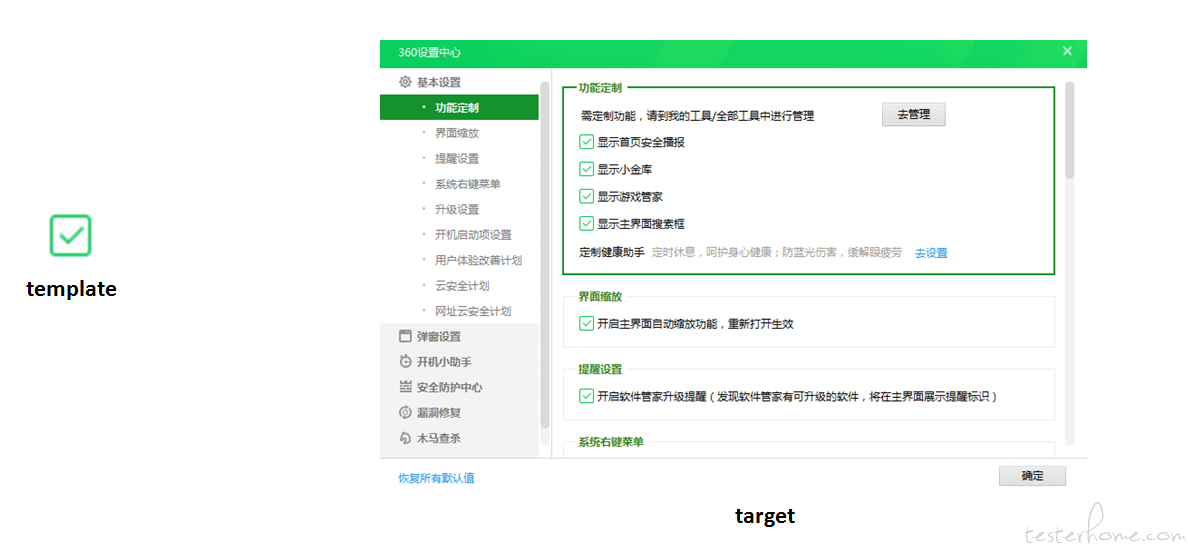Open the 去设置 link
1188x559 pixels.
pyautogui.click(x=931, y=253)
